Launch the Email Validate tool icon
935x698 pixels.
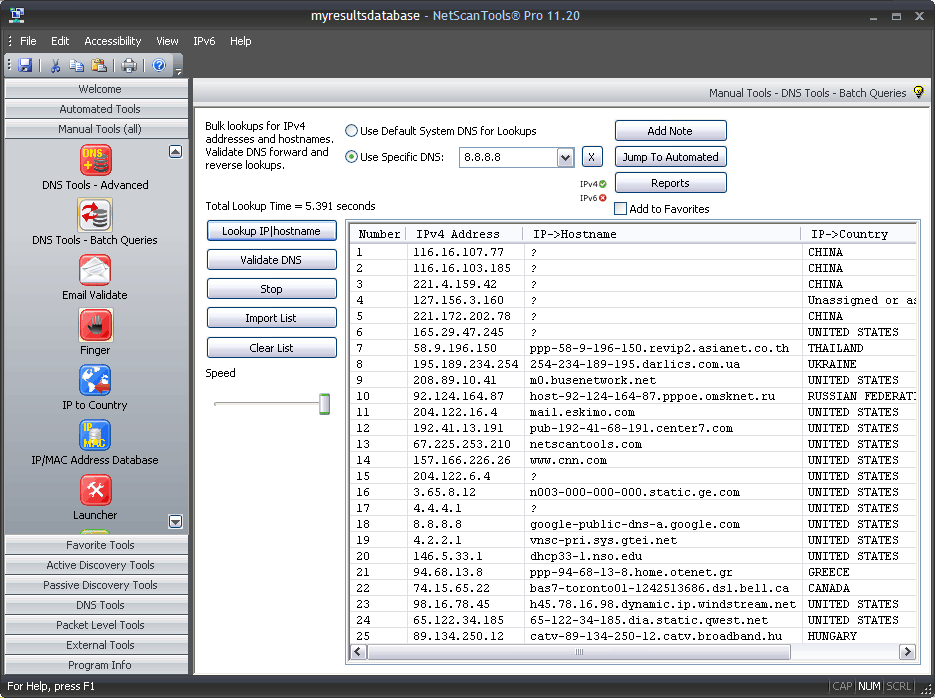95,270
